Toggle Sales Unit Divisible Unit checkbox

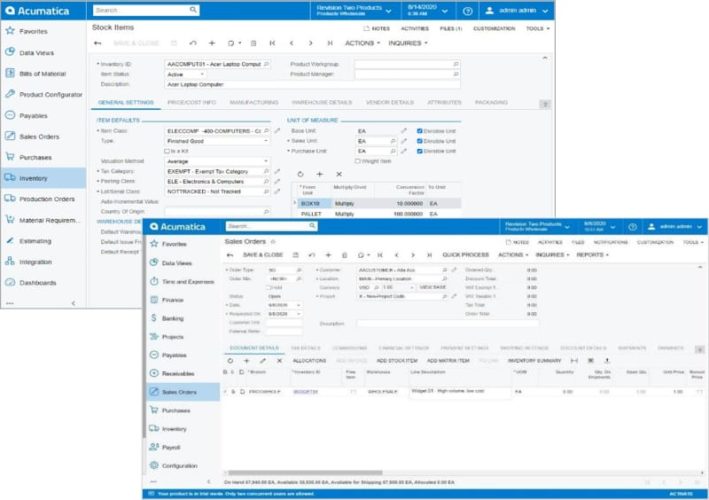(x=420, y=141)
